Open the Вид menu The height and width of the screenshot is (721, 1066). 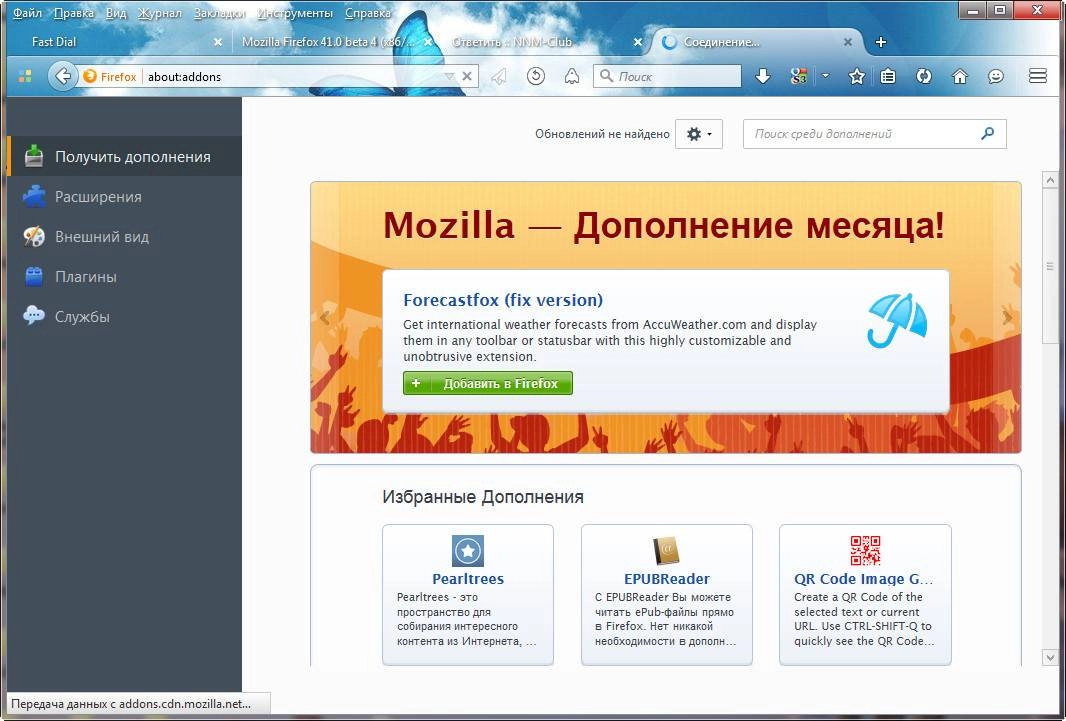116,13
